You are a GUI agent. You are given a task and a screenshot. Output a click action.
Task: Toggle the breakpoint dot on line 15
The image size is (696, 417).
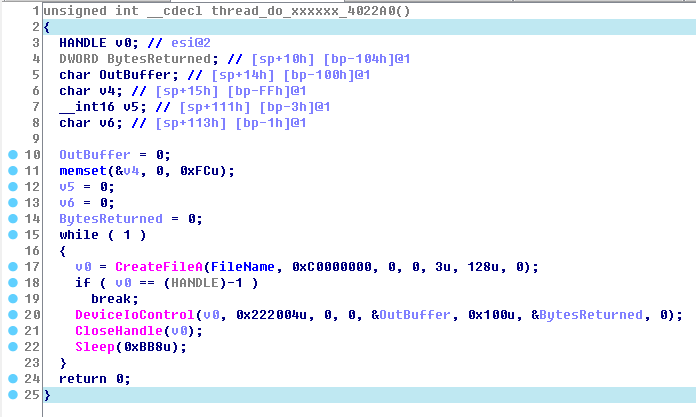click(13, 234)
